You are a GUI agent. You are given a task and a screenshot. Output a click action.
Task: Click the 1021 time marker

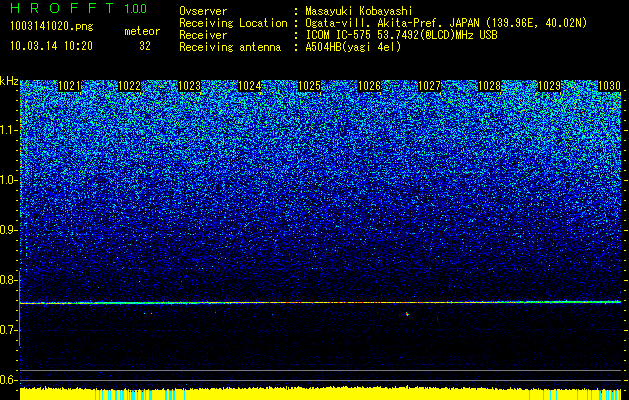[x=69, y=86]
